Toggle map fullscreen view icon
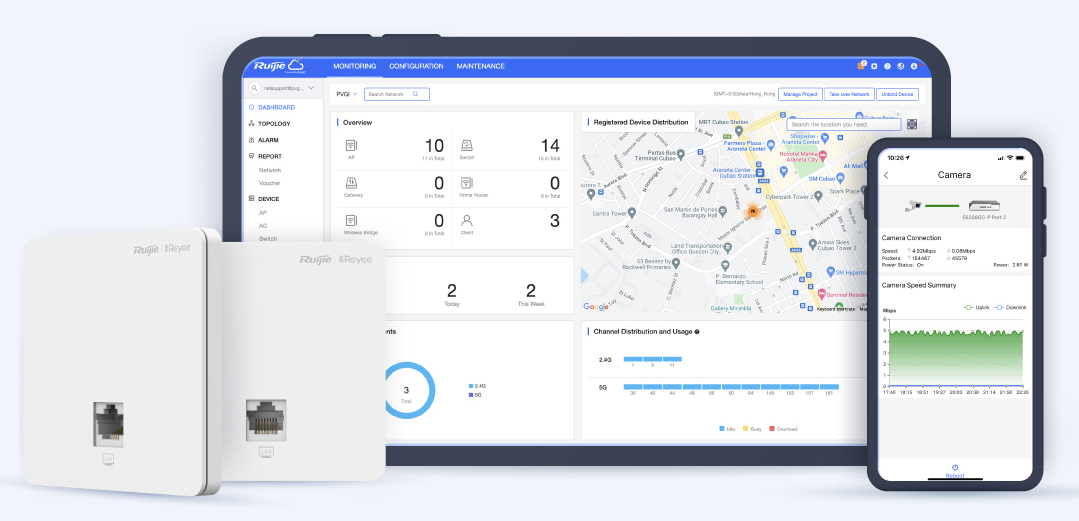Screen dimensions: 1079x521 (x=912, y=125)
